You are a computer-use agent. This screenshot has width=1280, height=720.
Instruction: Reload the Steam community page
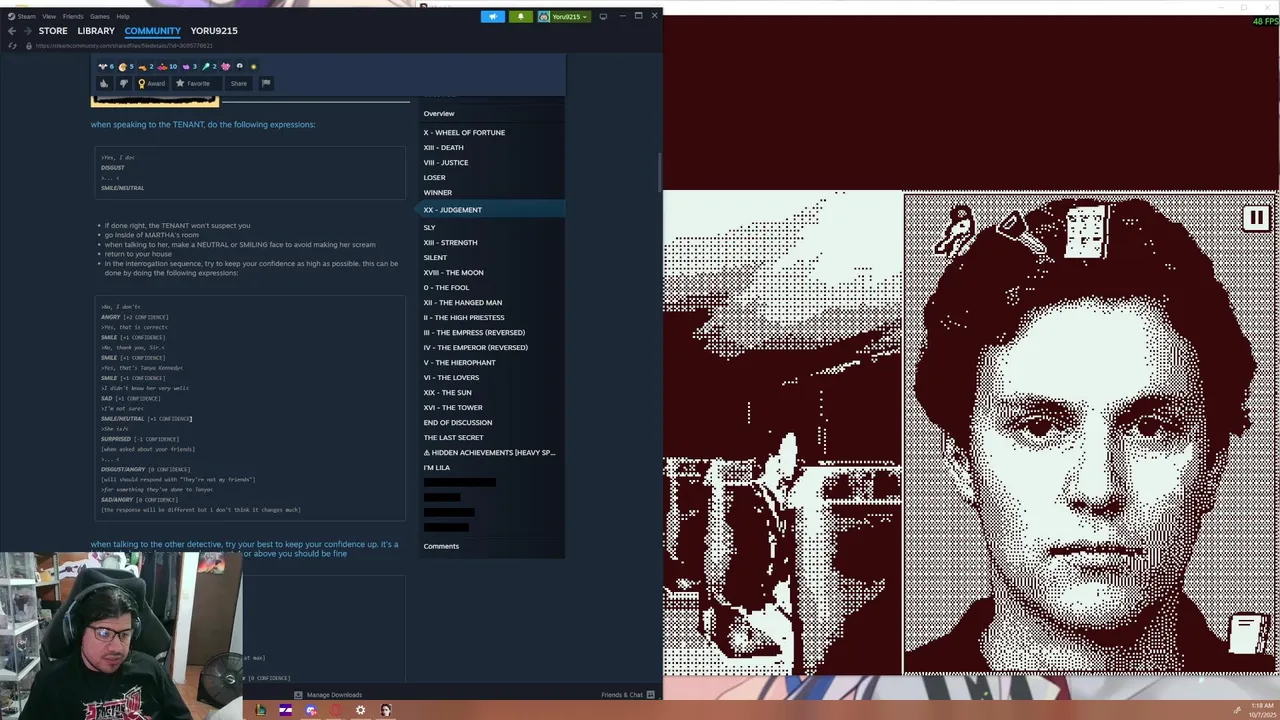(x=12, y=46)
